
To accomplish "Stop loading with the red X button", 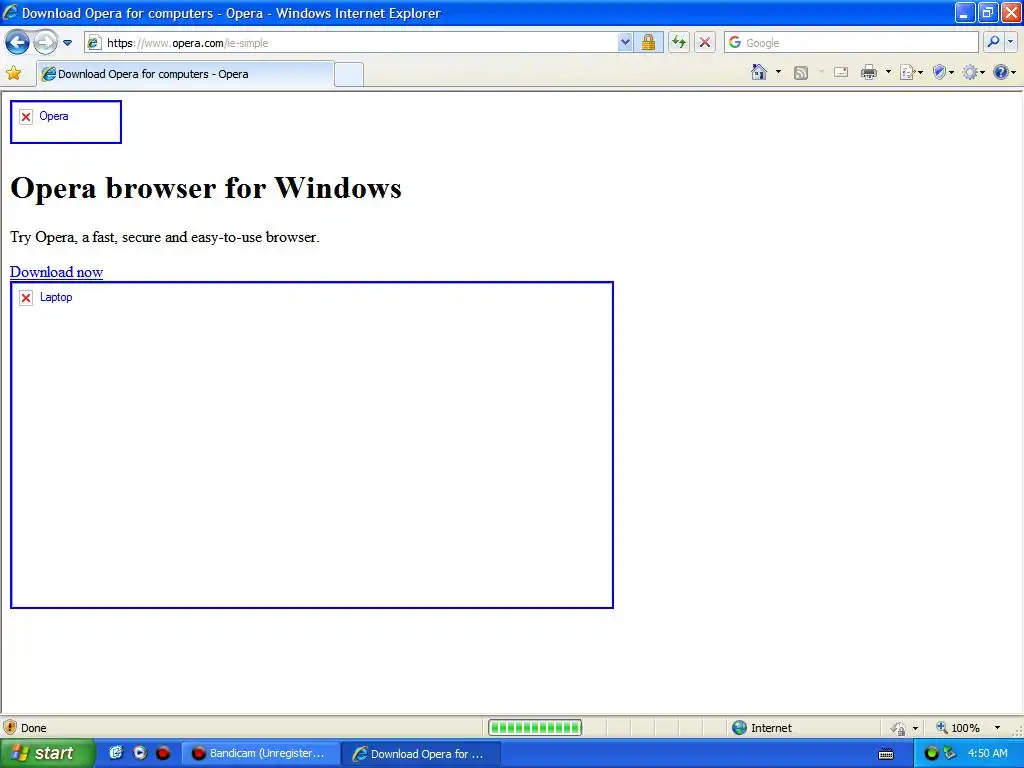I will (x=705, y=43).
